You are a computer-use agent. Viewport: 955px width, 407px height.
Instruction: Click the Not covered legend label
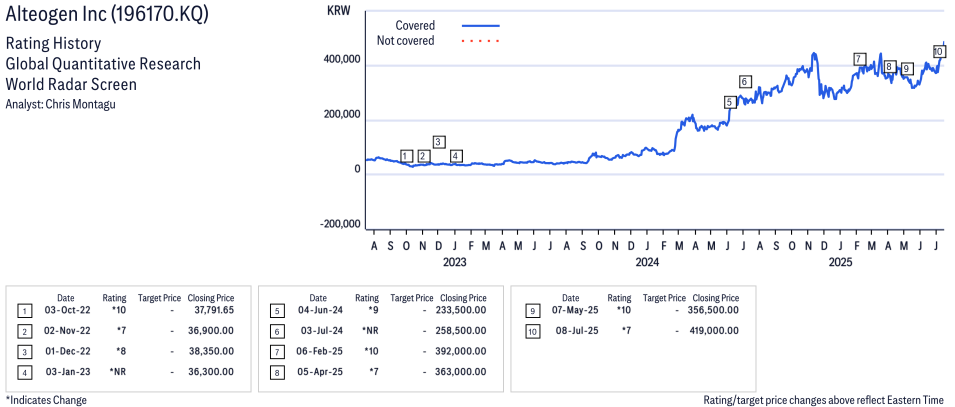tap(406, 41)
